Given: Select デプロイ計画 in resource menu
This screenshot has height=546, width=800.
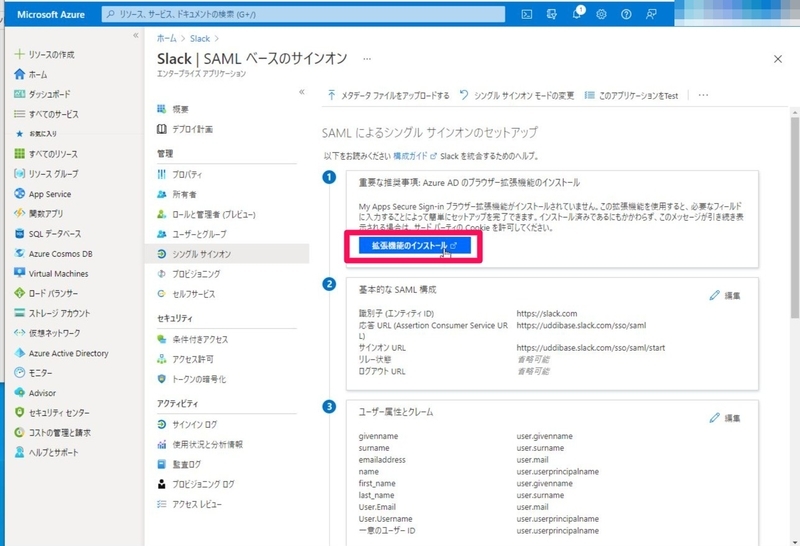Looking at the screenshot, I should point(185,129).
